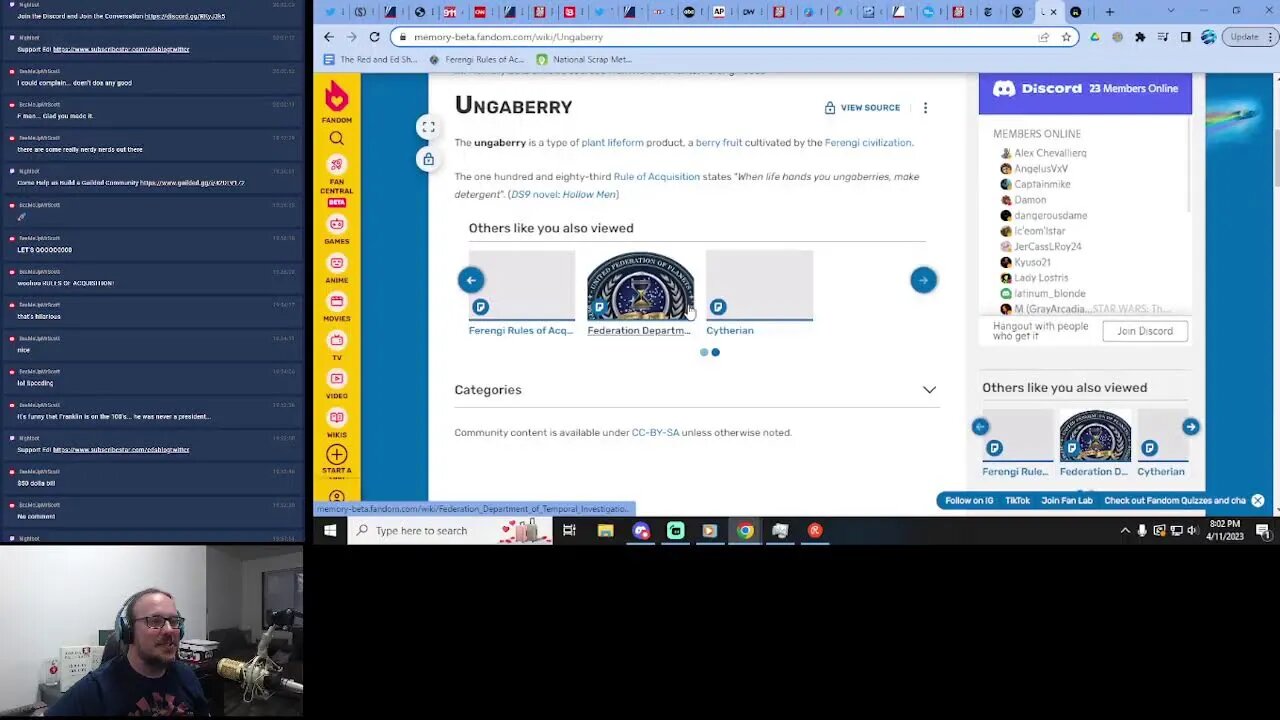1280x720 pixels.
Task: Open The Red and Ed Sh... bookmark
Action: click(x=370, y=59)
